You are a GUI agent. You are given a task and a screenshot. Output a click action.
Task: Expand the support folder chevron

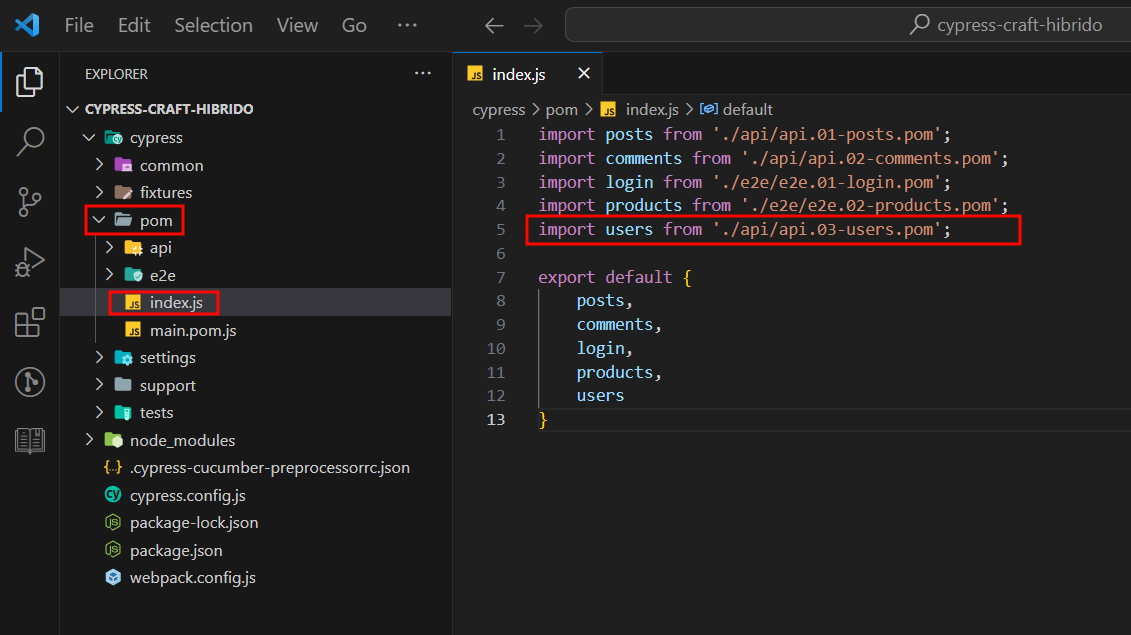click(x=100, y=385)
